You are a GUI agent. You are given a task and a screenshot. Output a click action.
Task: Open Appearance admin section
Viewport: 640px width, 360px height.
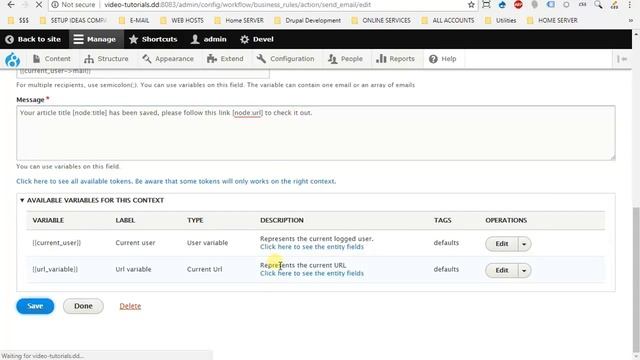point(168,59)
